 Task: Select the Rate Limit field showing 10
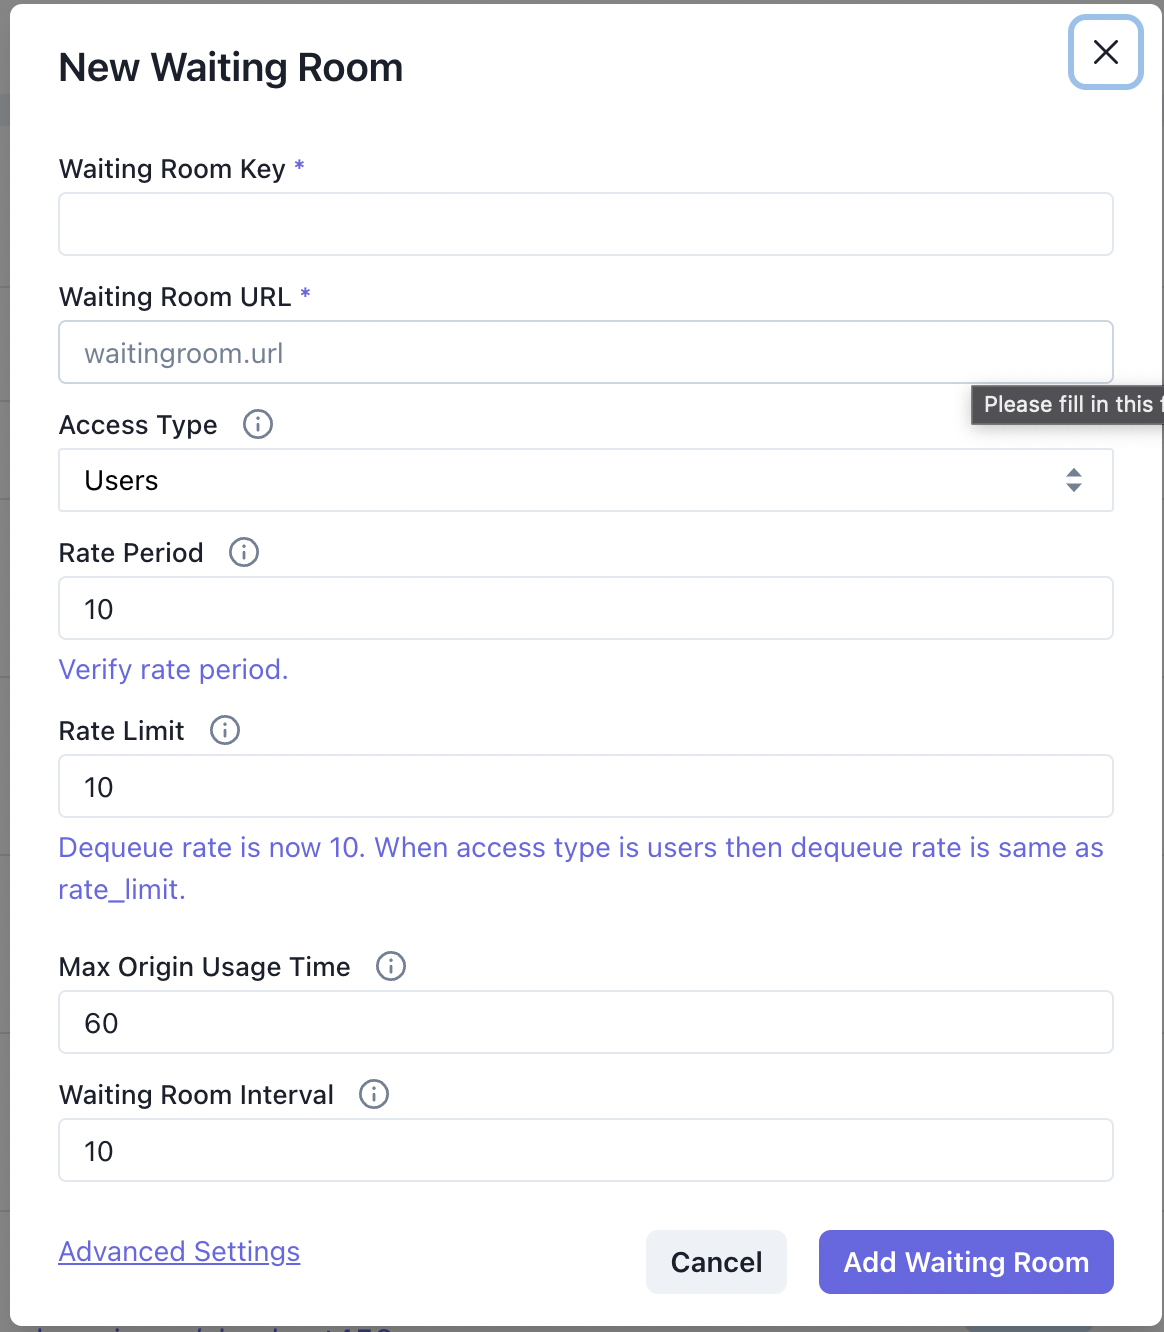[x=585, y=786]
